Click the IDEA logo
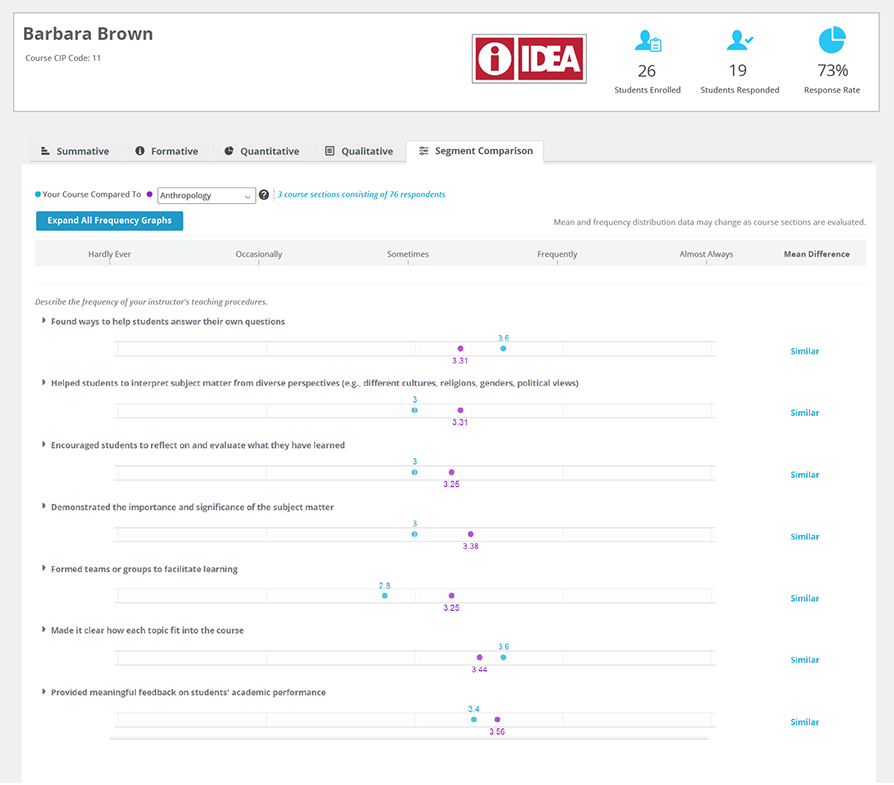 [x=529, y=58]
